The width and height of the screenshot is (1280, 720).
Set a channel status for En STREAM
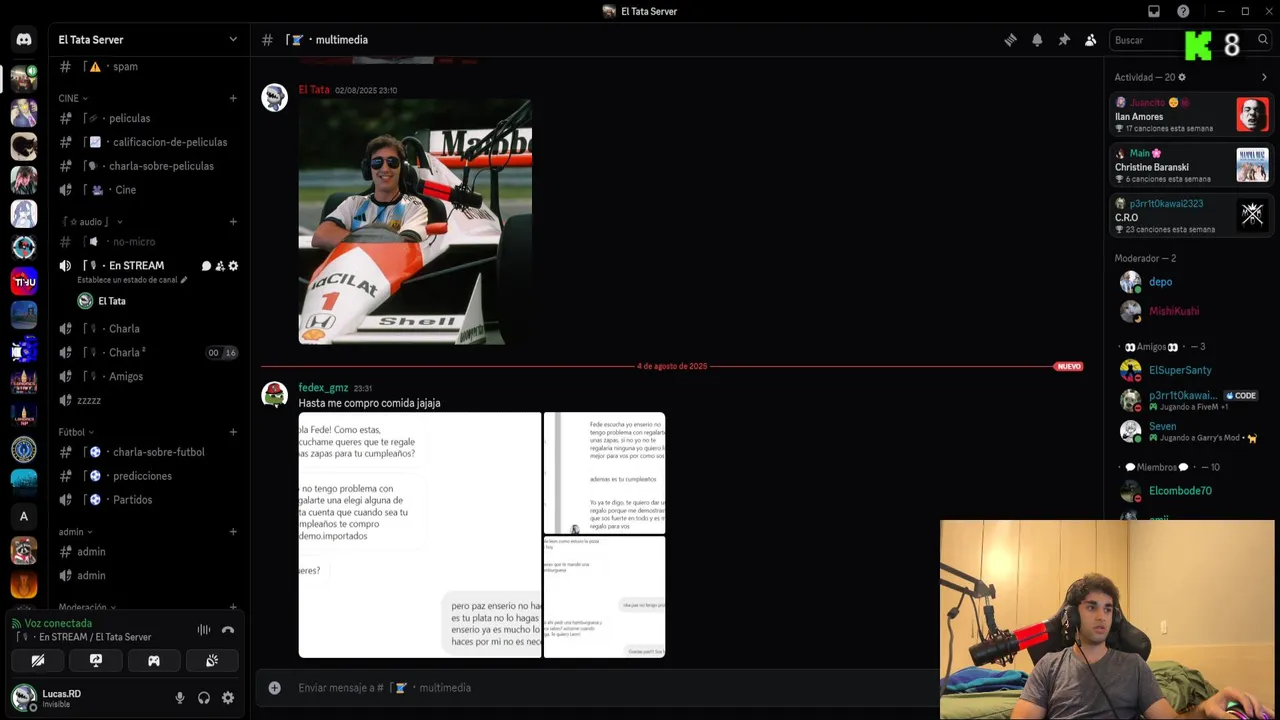pos(132,280)
